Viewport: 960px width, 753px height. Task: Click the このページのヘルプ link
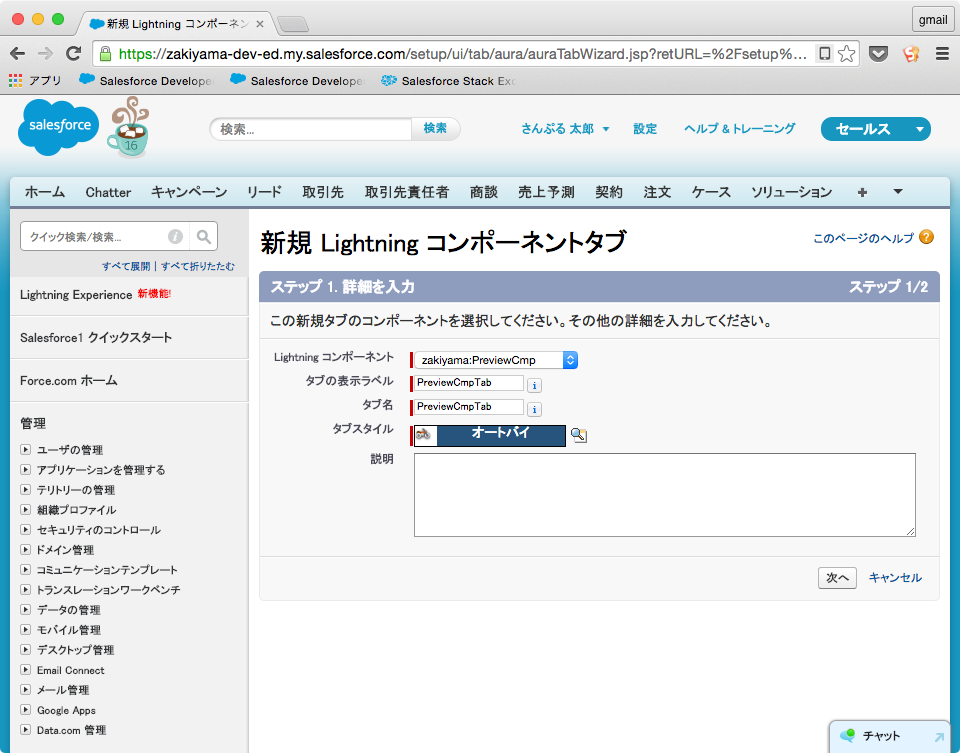tap(863, 238)
